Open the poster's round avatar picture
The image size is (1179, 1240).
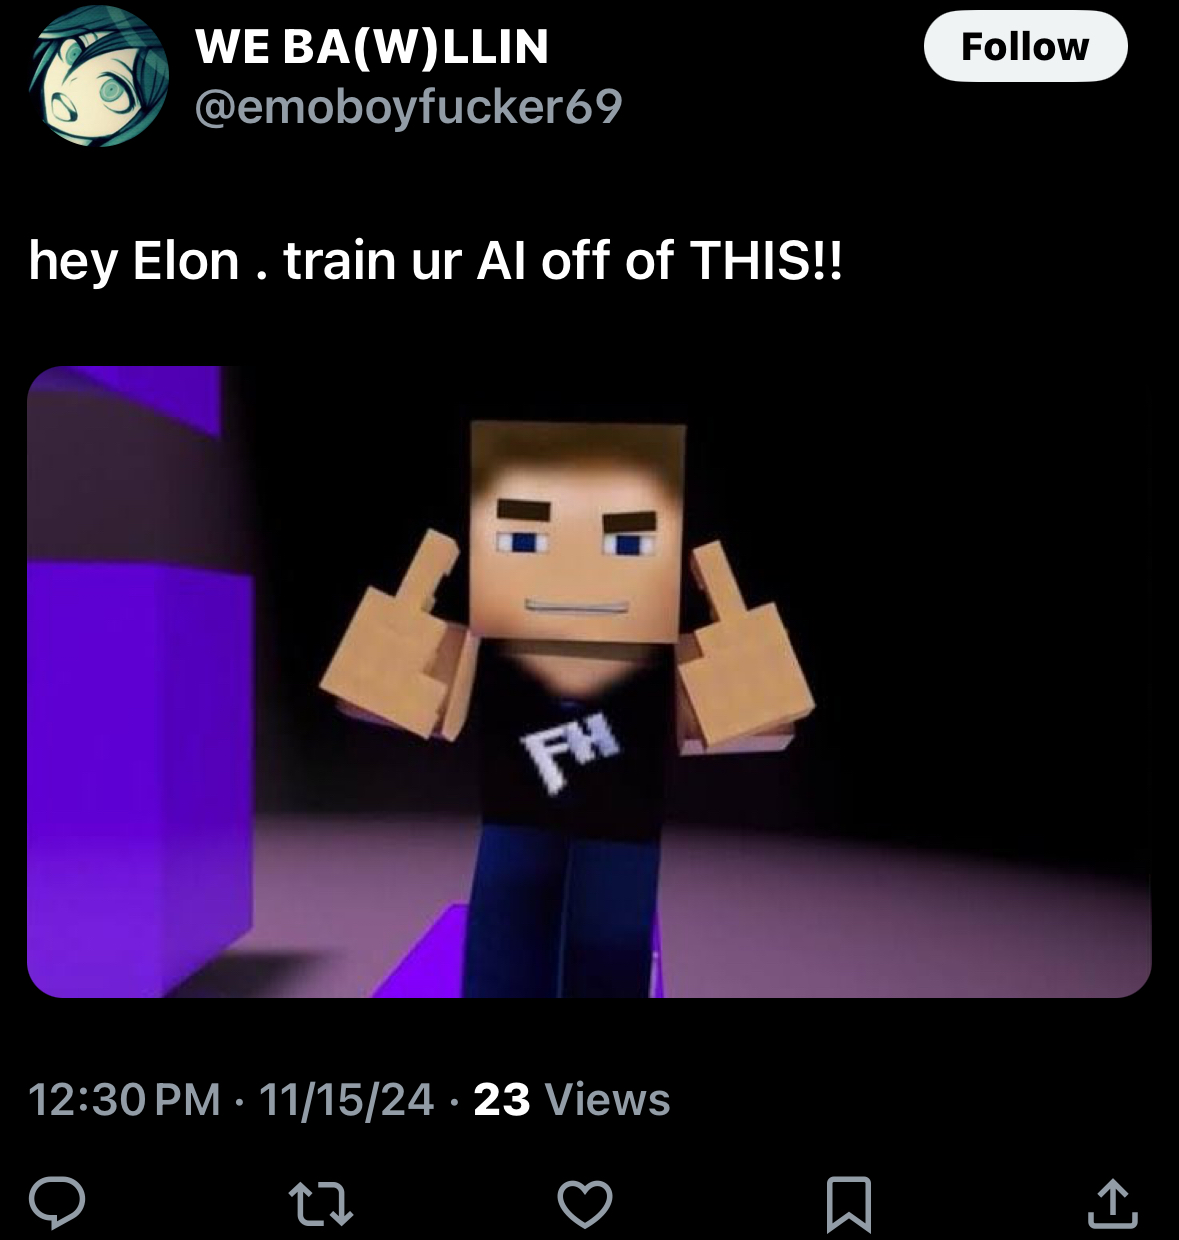coord(98,76)
